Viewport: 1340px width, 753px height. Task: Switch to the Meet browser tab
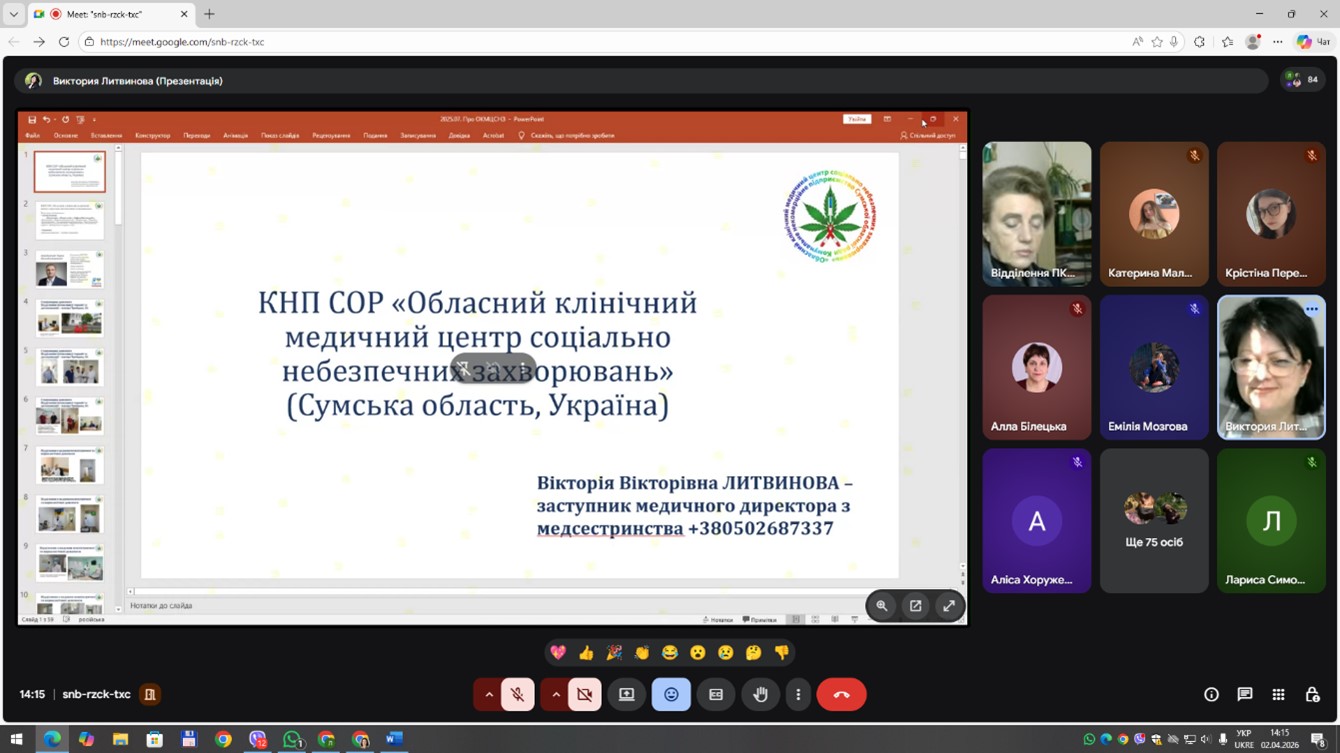109,14
